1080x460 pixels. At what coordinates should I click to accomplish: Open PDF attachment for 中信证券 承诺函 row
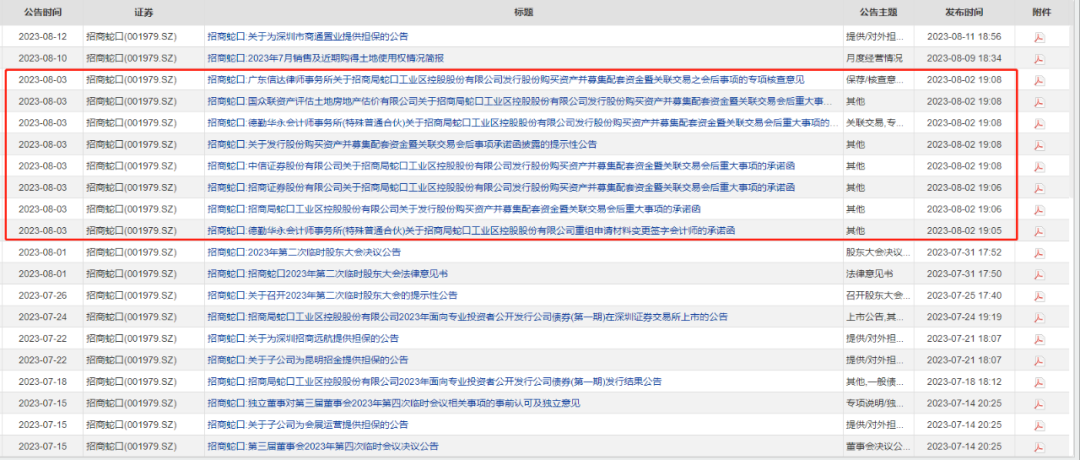point(1039,166)
